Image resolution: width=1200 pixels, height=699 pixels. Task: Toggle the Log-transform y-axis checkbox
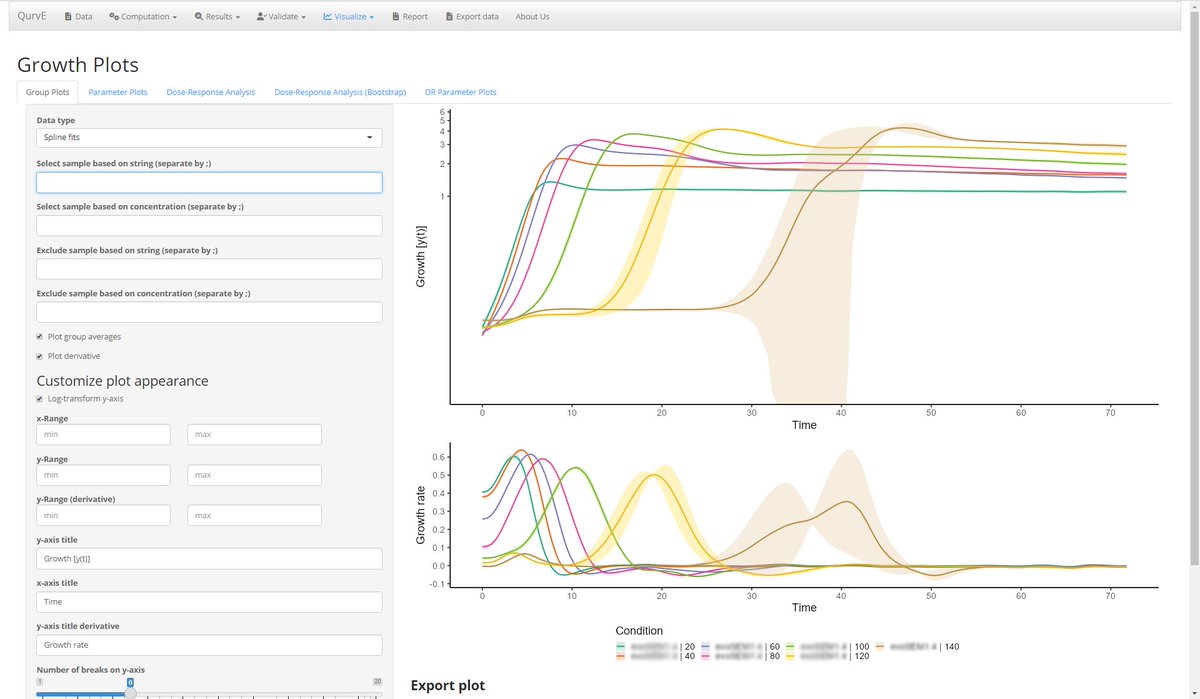click(40, 399)
